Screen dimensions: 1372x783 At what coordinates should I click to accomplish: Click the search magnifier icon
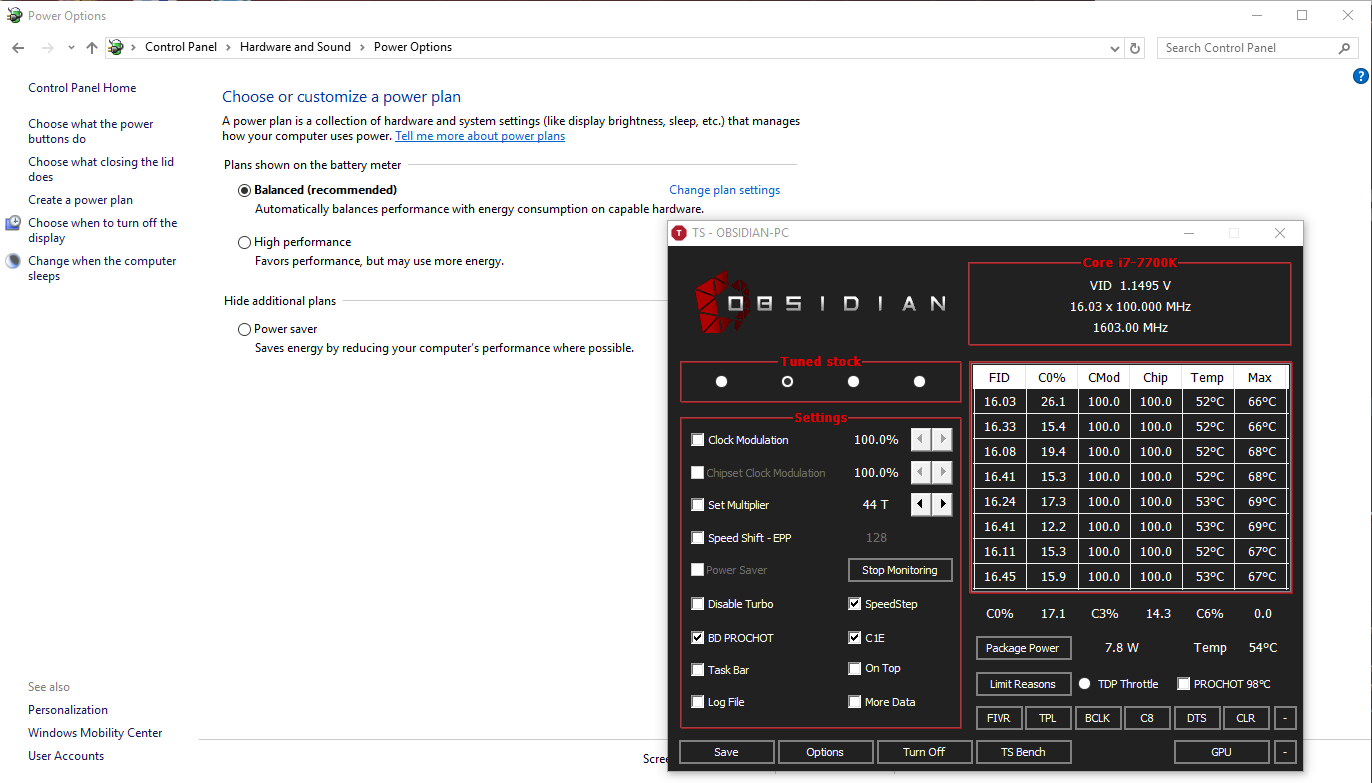(1344, 48)
